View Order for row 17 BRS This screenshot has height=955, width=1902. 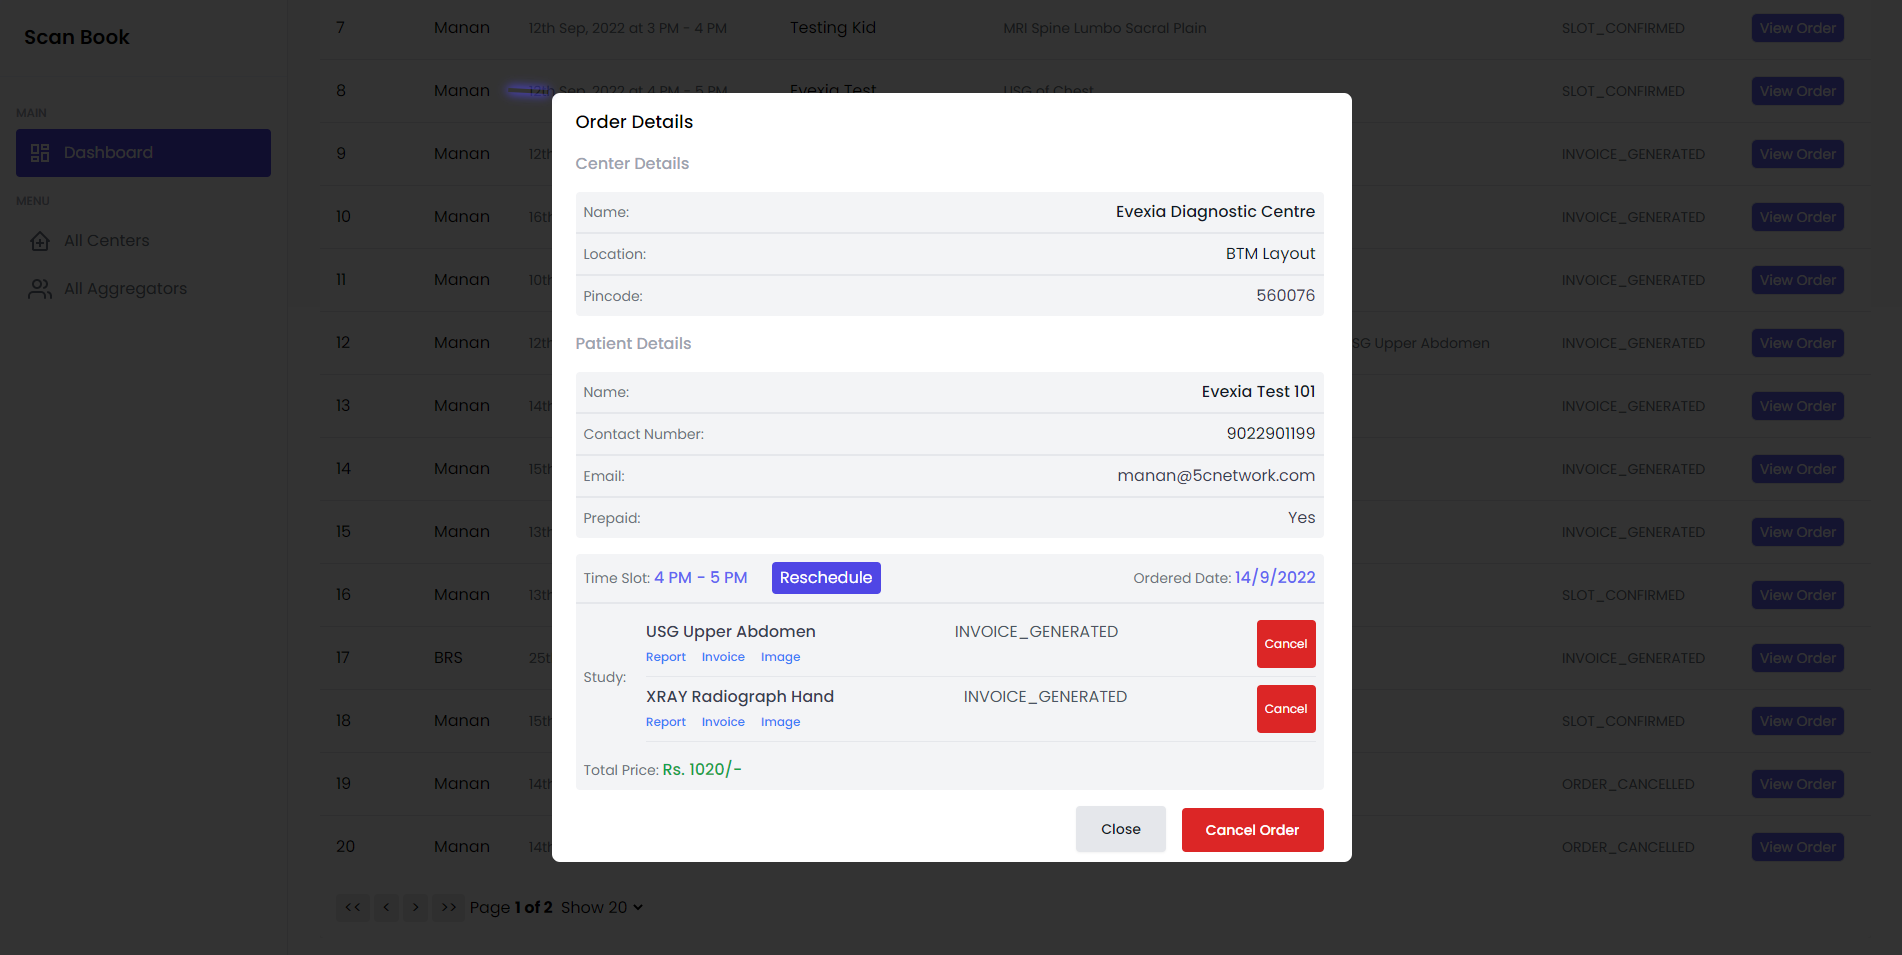pyautogui.click(x=1798, y=658)
